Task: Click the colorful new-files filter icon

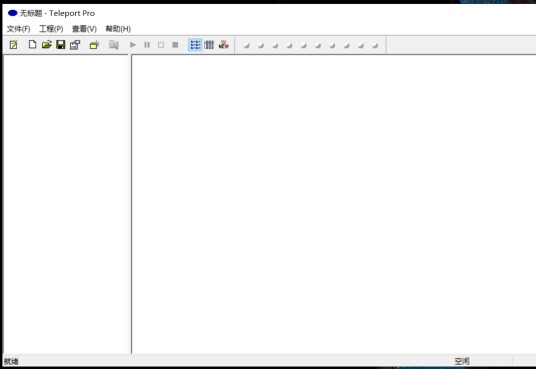Action: coord(224,44)
